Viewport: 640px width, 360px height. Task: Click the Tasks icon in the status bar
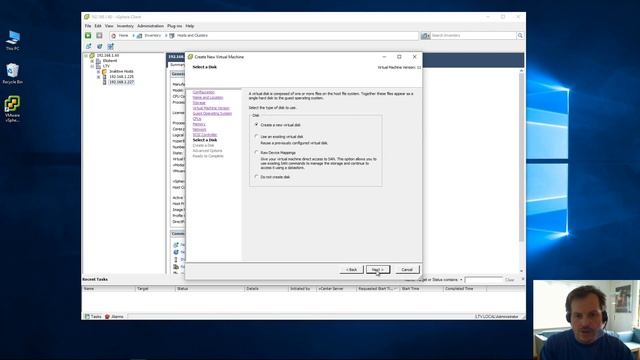click(x=87, y=316)
